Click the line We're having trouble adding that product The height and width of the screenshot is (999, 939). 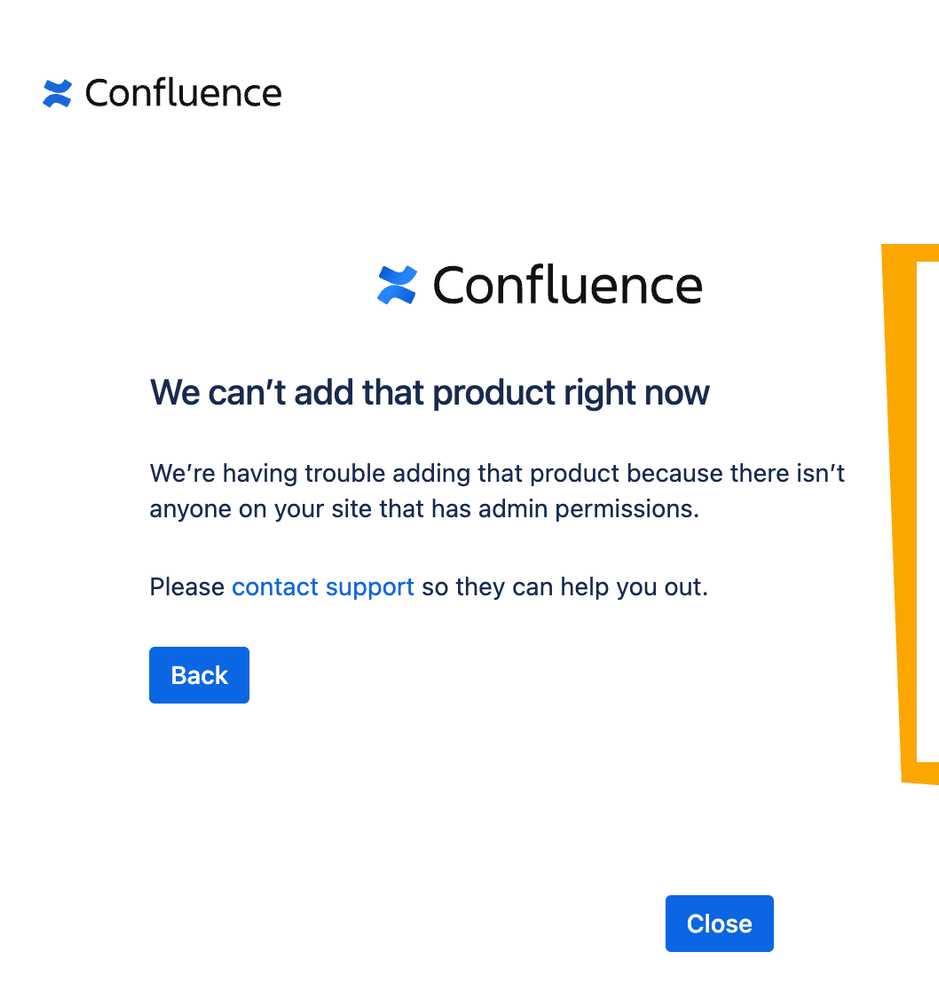(x=498, y=473)
